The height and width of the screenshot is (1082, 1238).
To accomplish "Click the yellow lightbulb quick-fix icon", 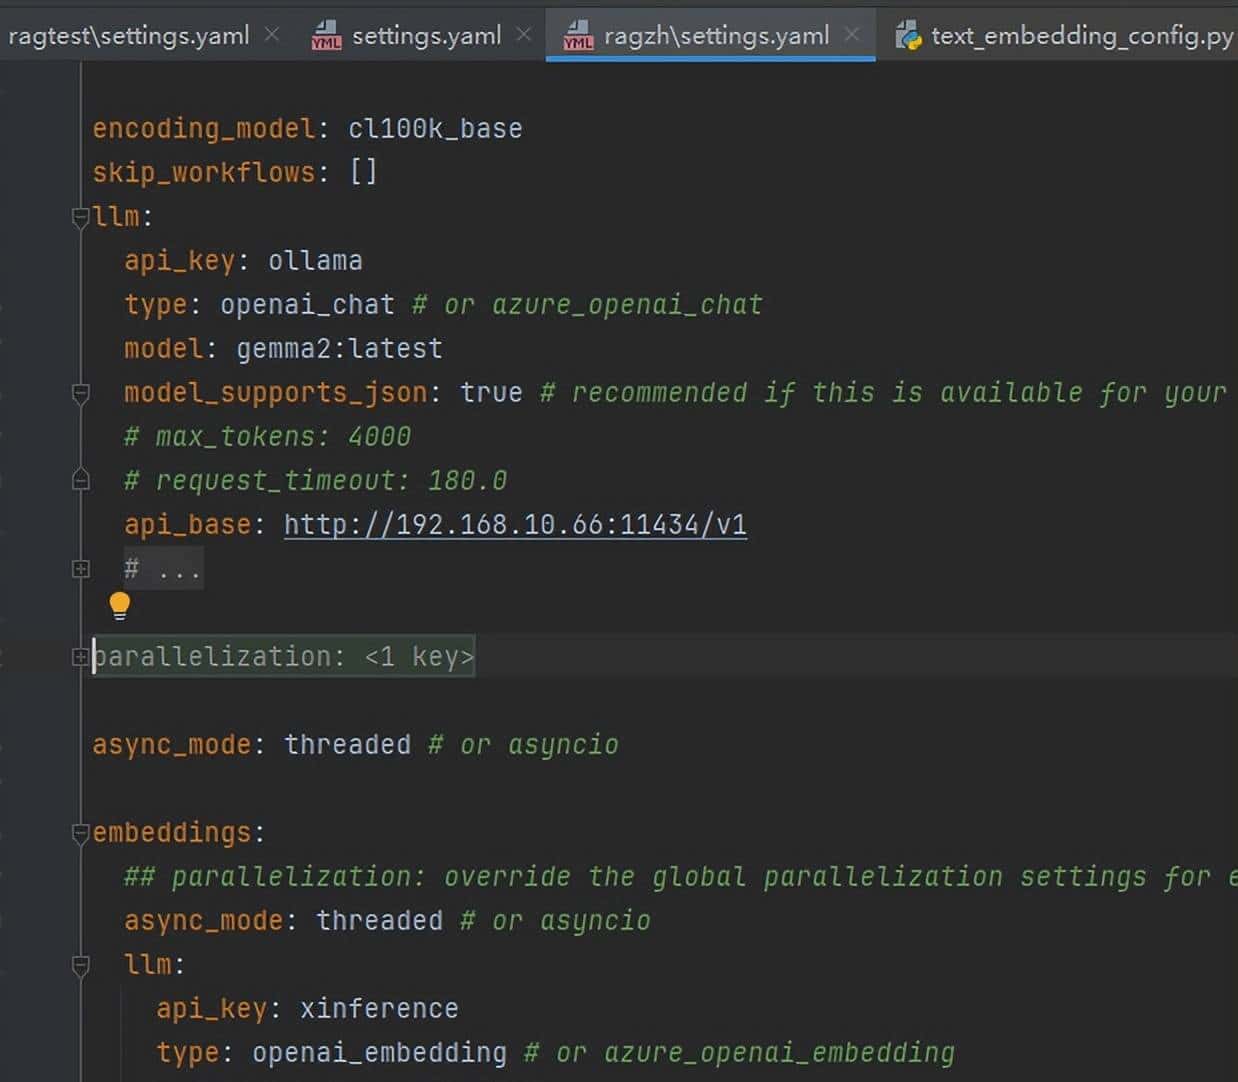I will point(119,605).
